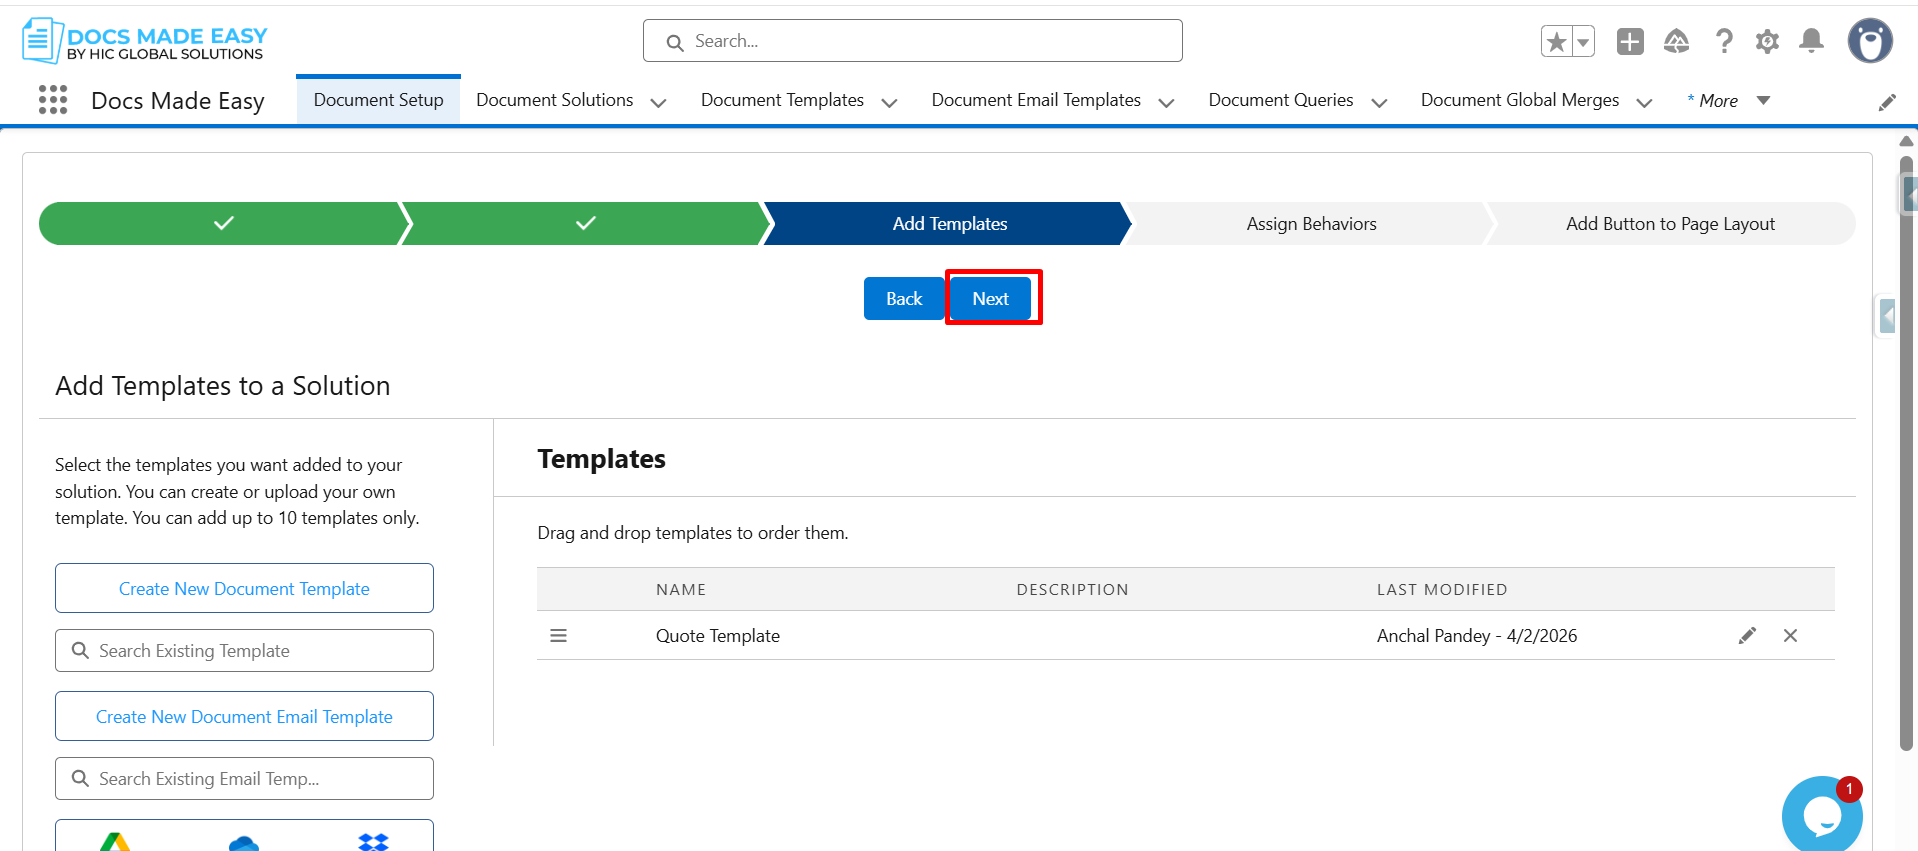The width and height of the screenshot is (1918, 851).
Task: Expand Document Solutions chevron menu
Action: [658, 102]
